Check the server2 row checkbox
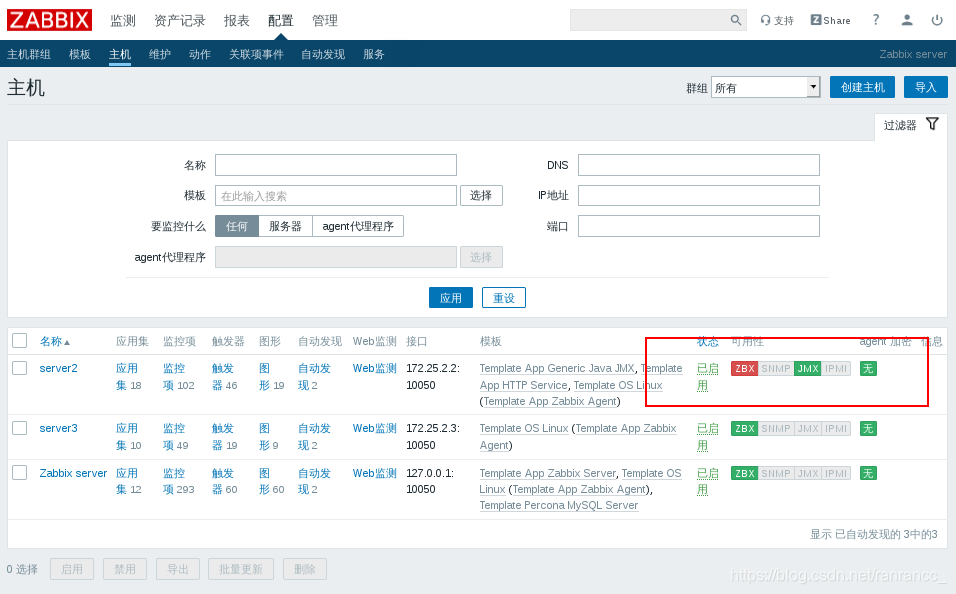 (x=20, y=368)
